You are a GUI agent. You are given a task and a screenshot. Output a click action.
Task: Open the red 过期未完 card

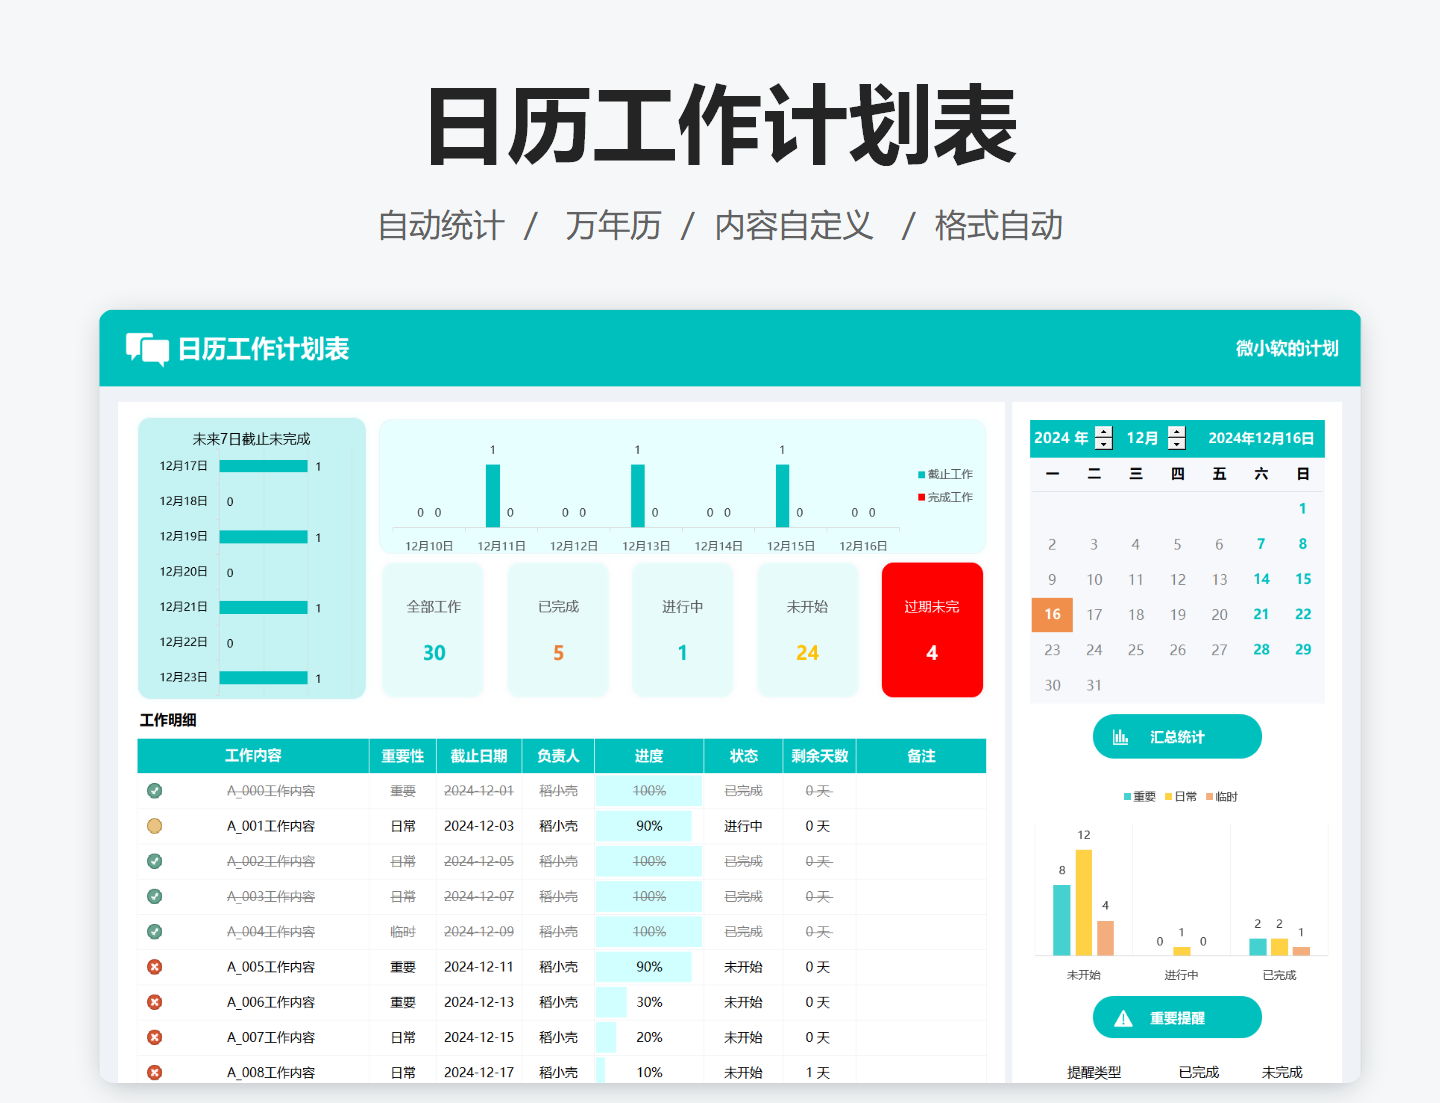932,630
